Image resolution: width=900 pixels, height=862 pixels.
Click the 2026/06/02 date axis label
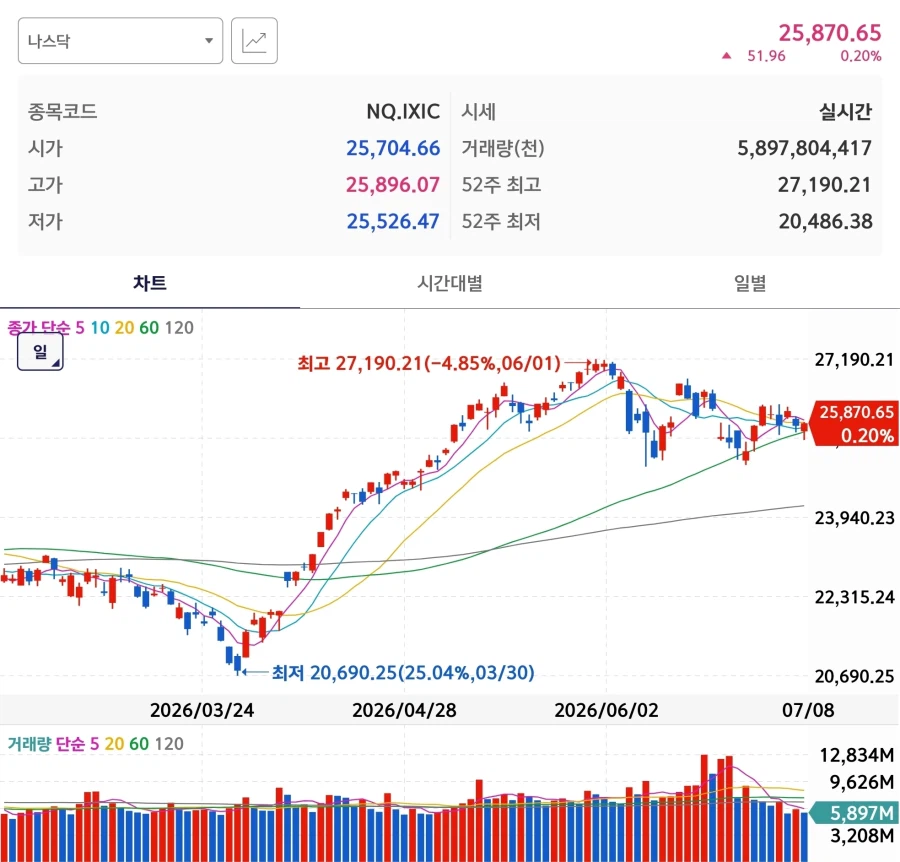pyautogui.click(x=606, y=710)
